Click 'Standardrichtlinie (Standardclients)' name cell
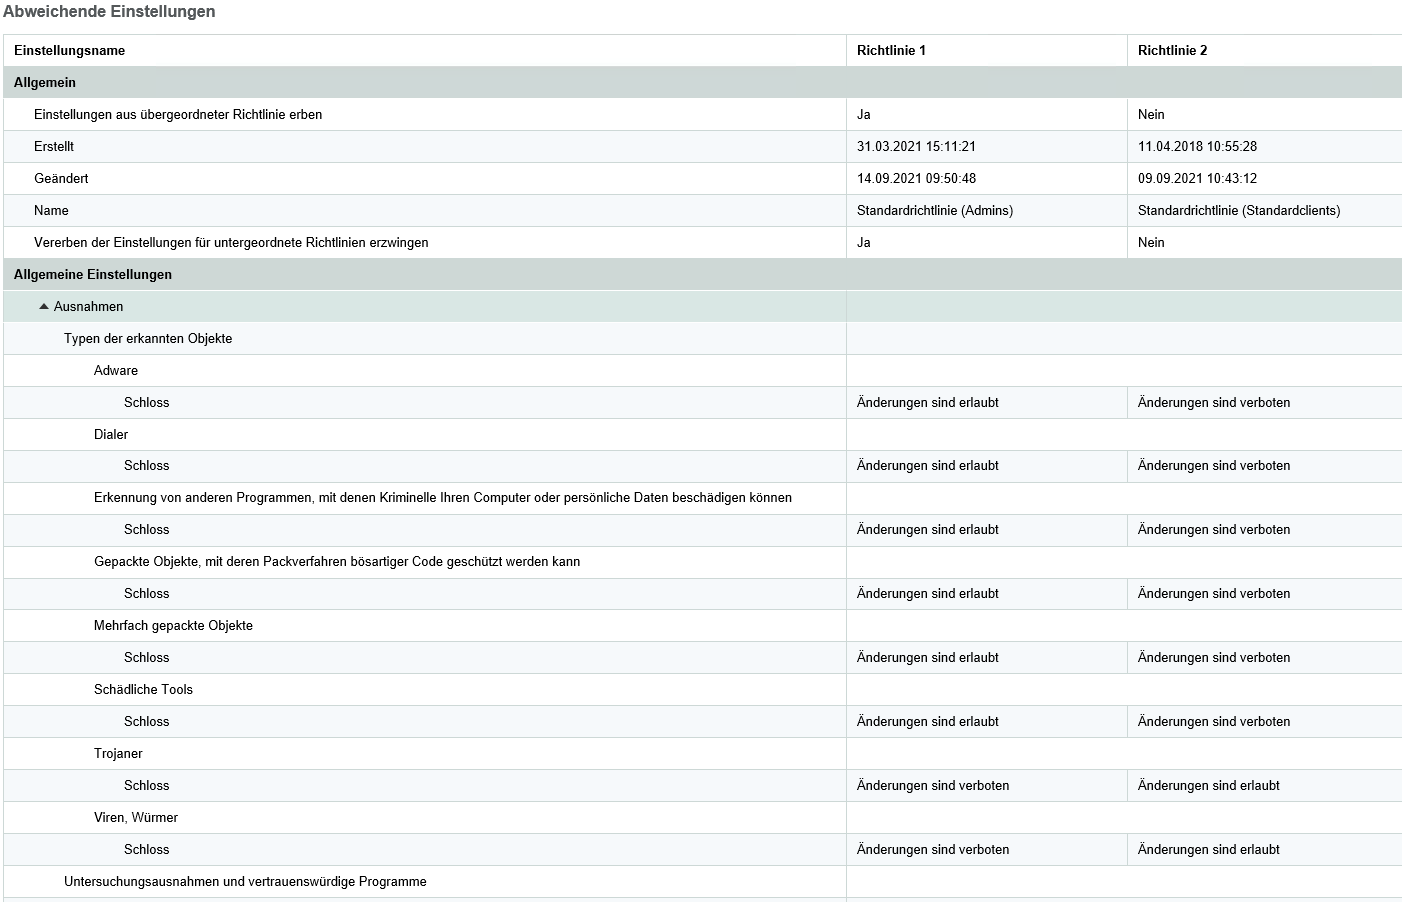The height and width of the screenshot is (902, 1402). tap(1239, 211)
